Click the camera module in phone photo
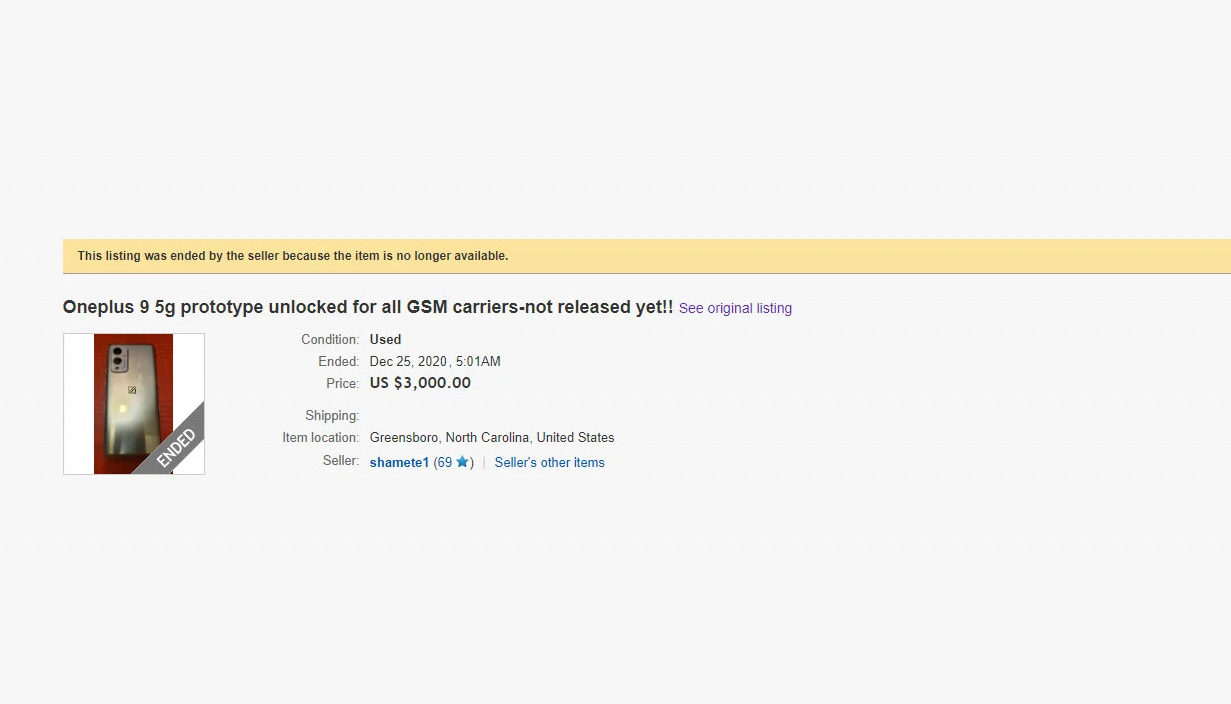This screenshot has height=704, width=1231. 119,359
